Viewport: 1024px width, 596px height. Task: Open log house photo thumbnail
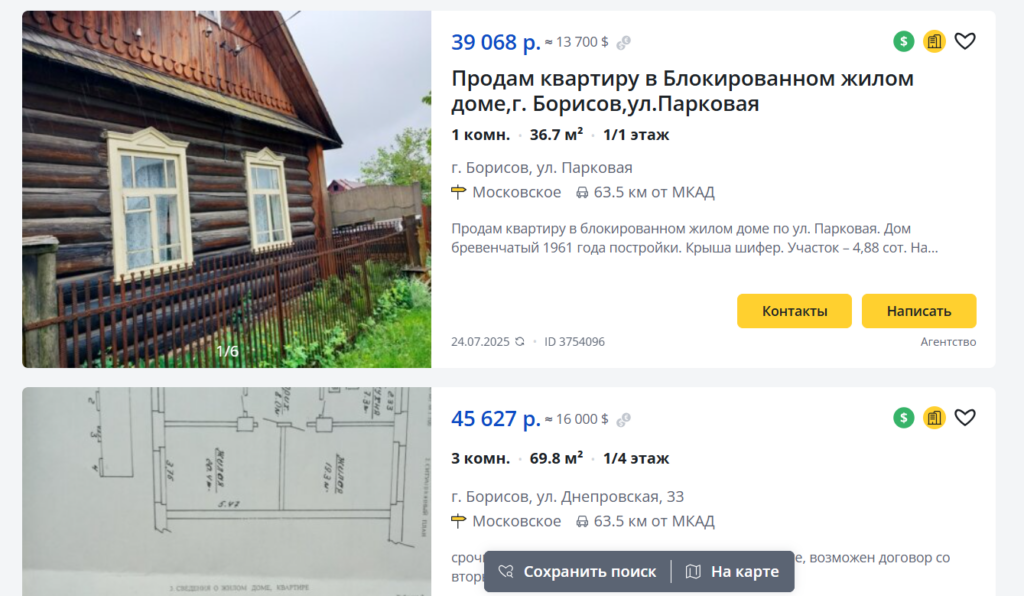point(227,189)
